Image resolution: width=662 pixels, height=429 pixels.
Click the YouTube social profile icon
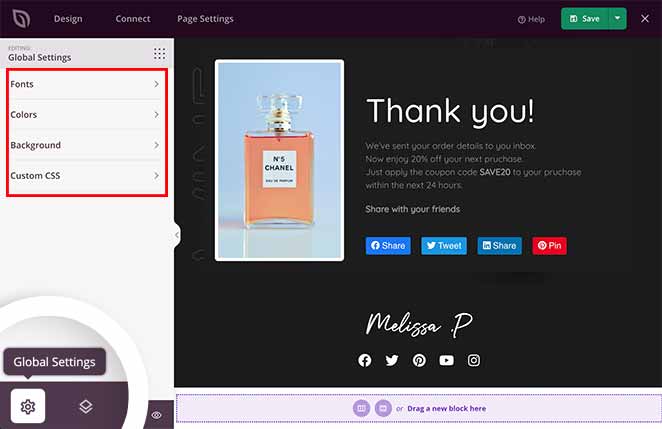point(446,360)
